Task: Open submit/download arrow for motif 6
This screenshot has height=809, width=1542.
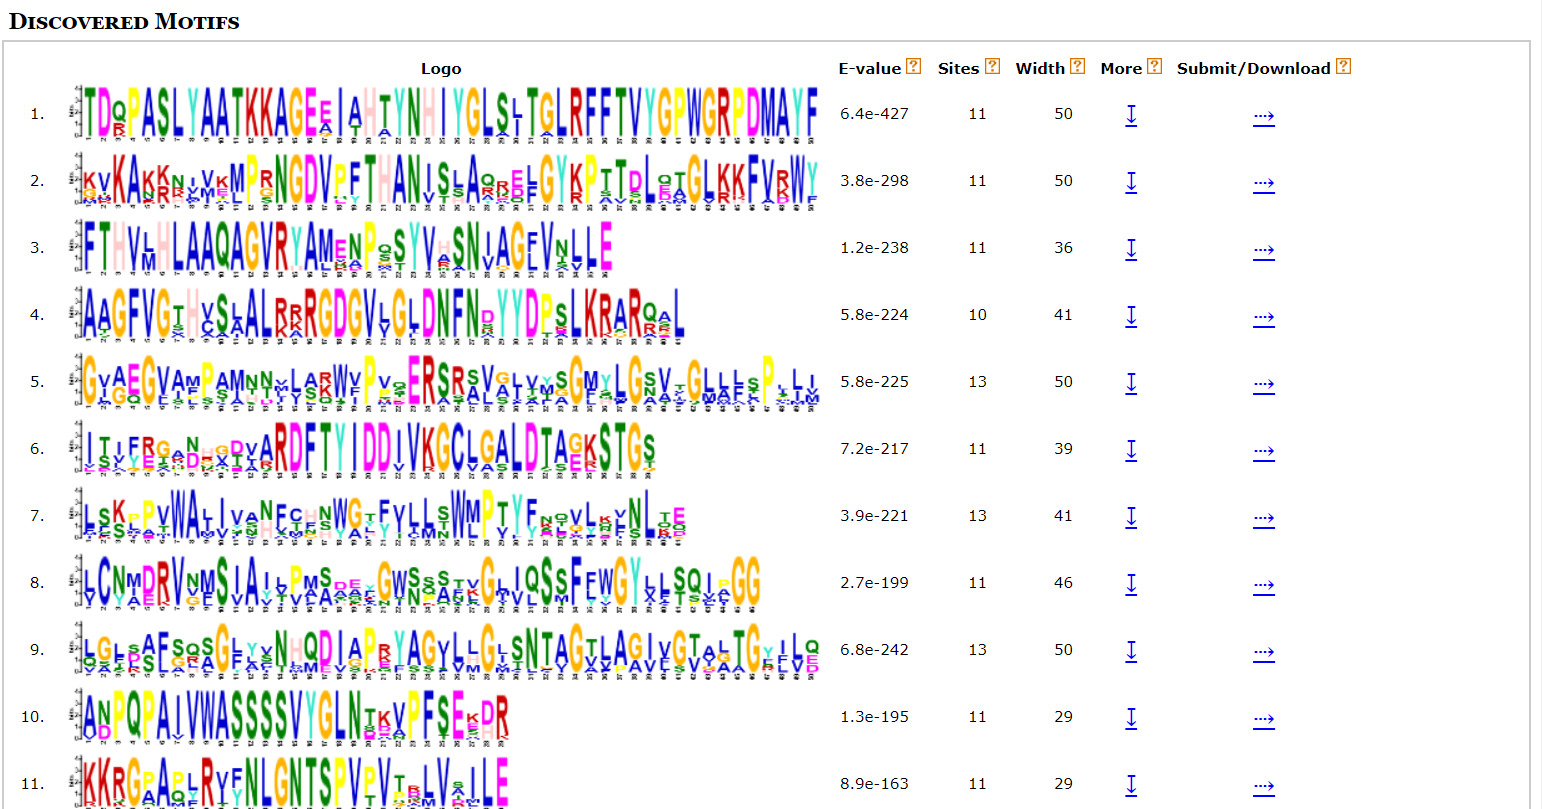Action: (1264, 452)
